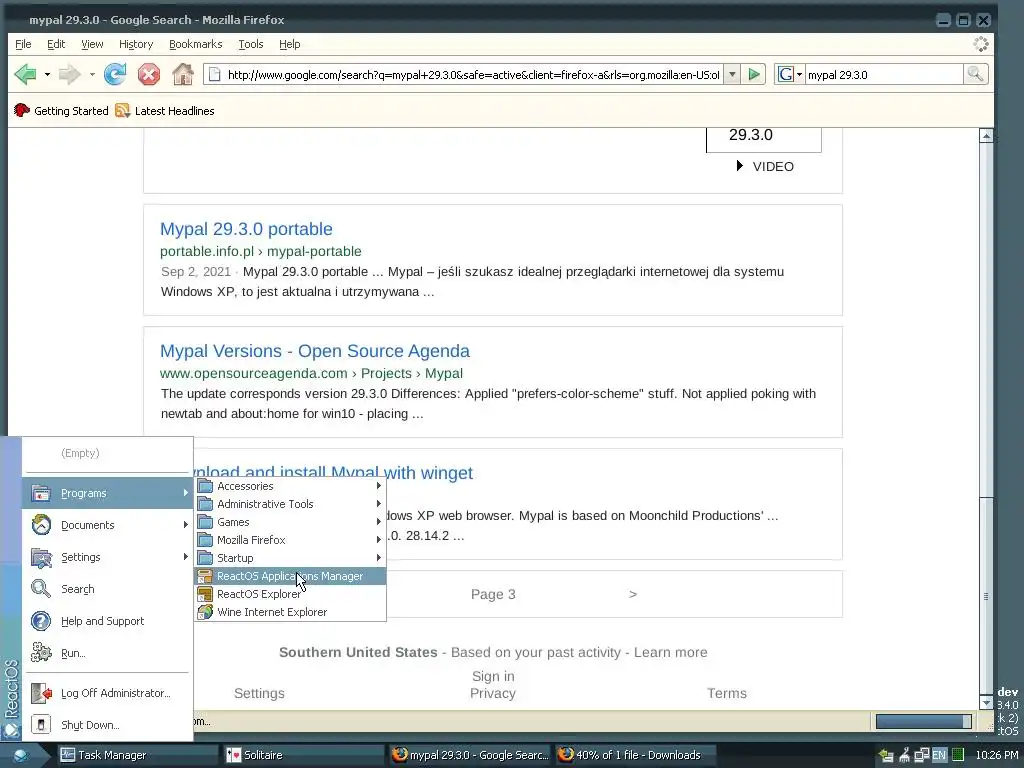Click the 10:26 PM clock

click(x=997, y=755)
